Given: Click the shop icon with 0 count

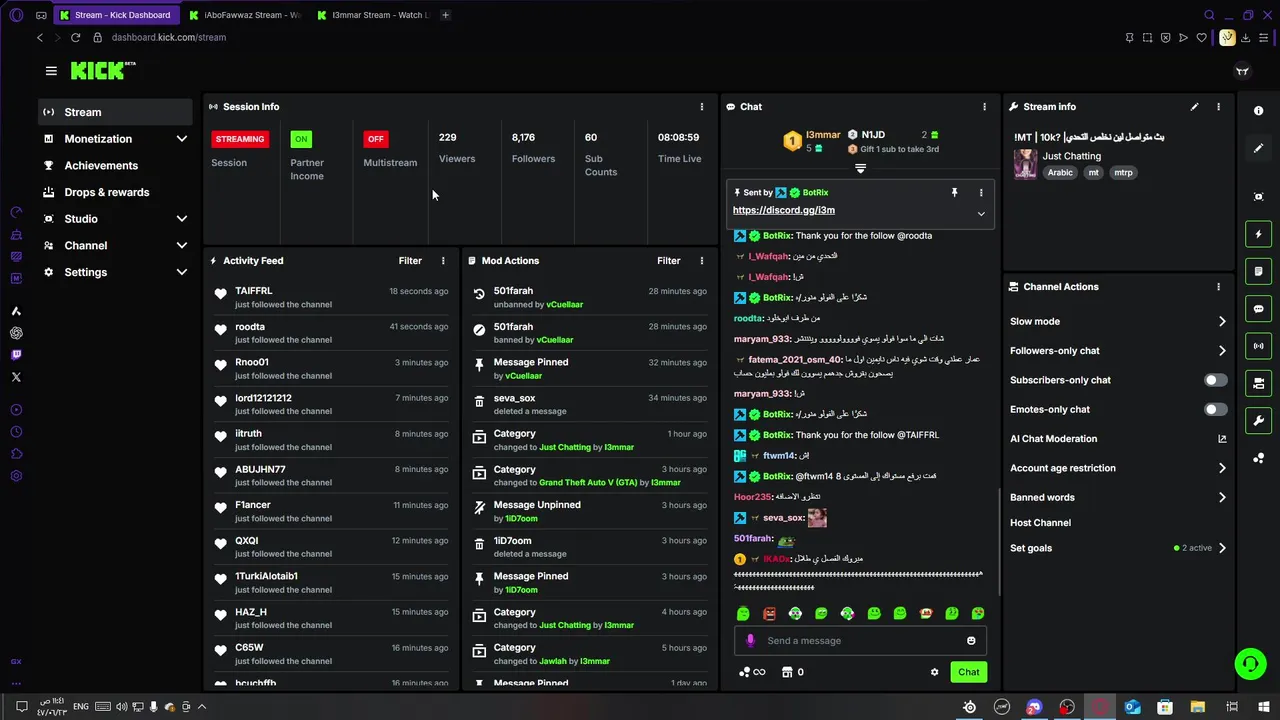Looking at the screenshot, I should coord(792,672).
